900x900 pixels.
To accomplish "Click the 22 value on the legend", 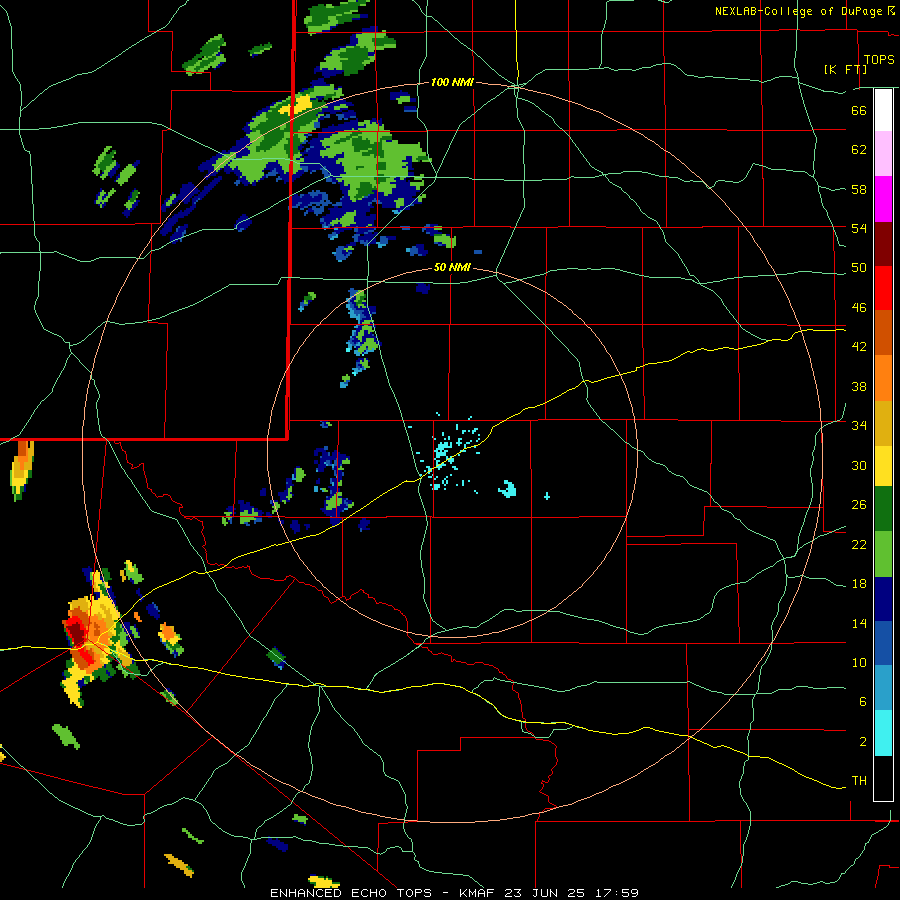I will (859, 545).
